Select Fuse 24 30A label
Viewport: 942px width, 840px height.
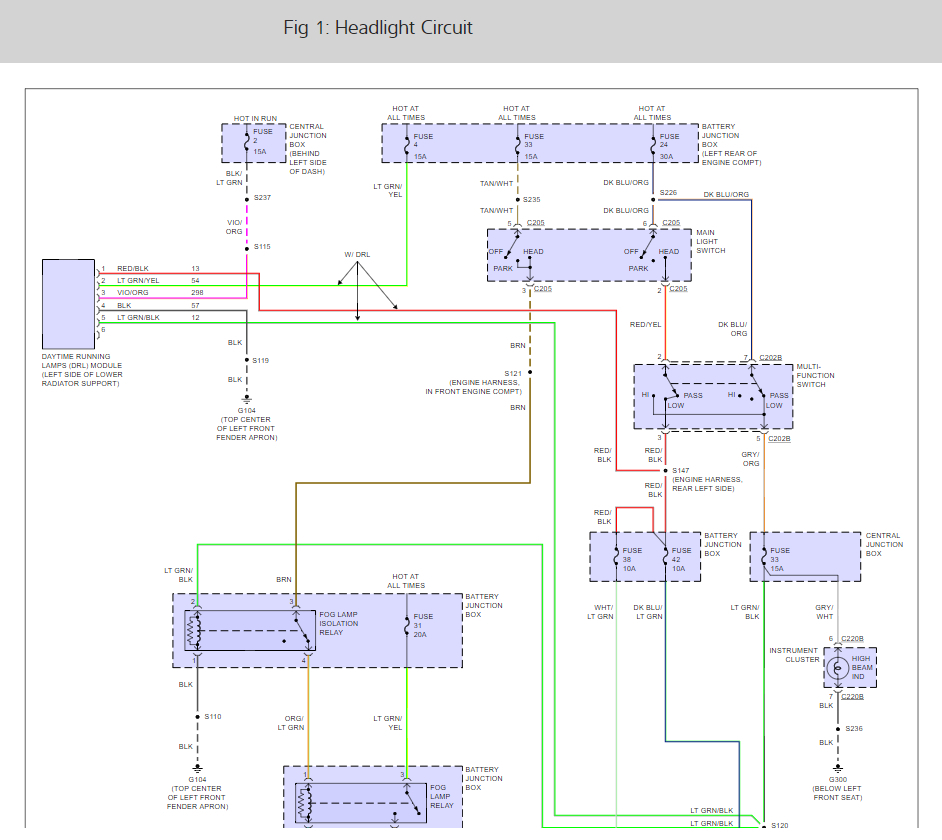coord(669,146)
